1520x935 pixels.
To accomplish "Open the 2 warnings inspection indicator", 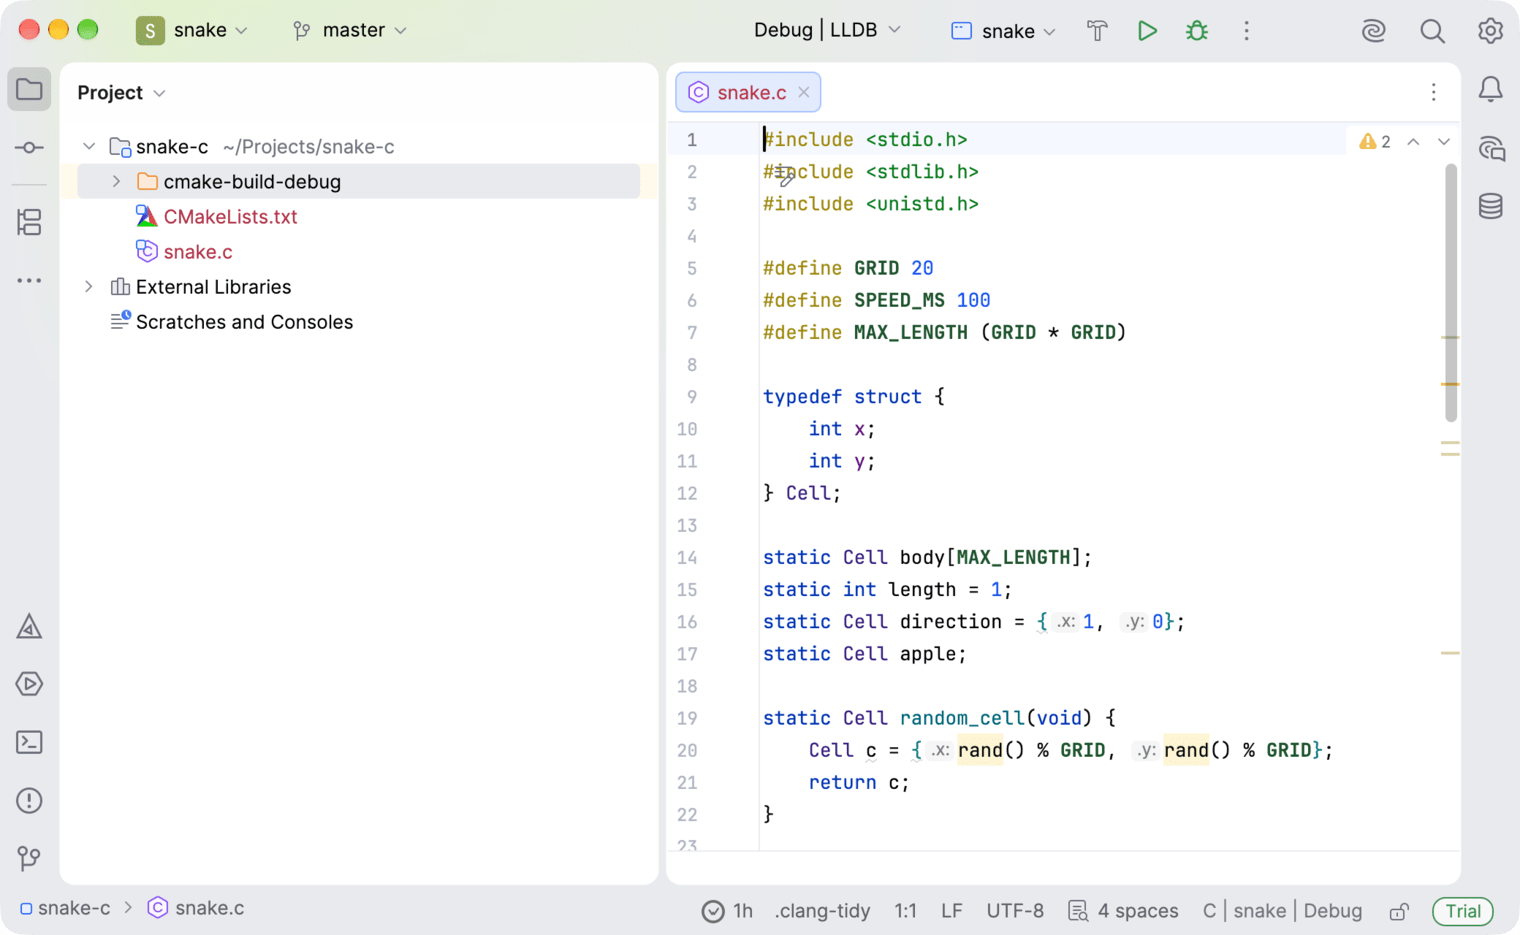I will click(x=1375, y=142).
